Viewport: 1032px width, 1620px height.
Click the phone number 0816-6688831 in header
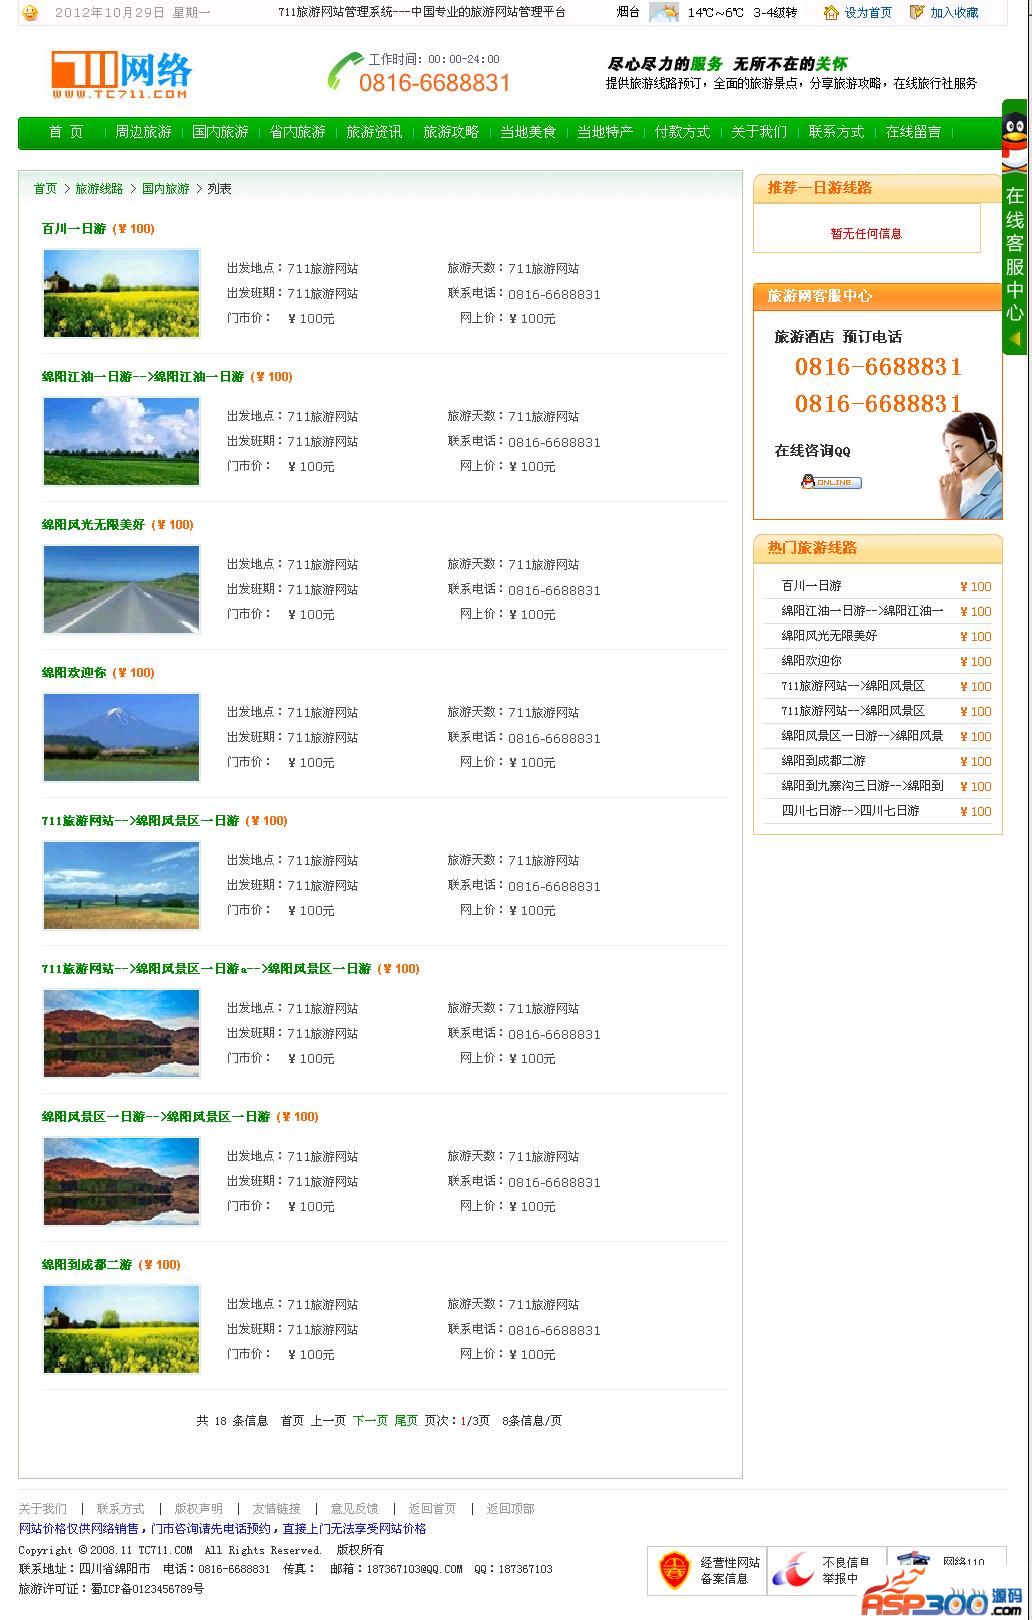pyautogui.click(x=435, y=83)
